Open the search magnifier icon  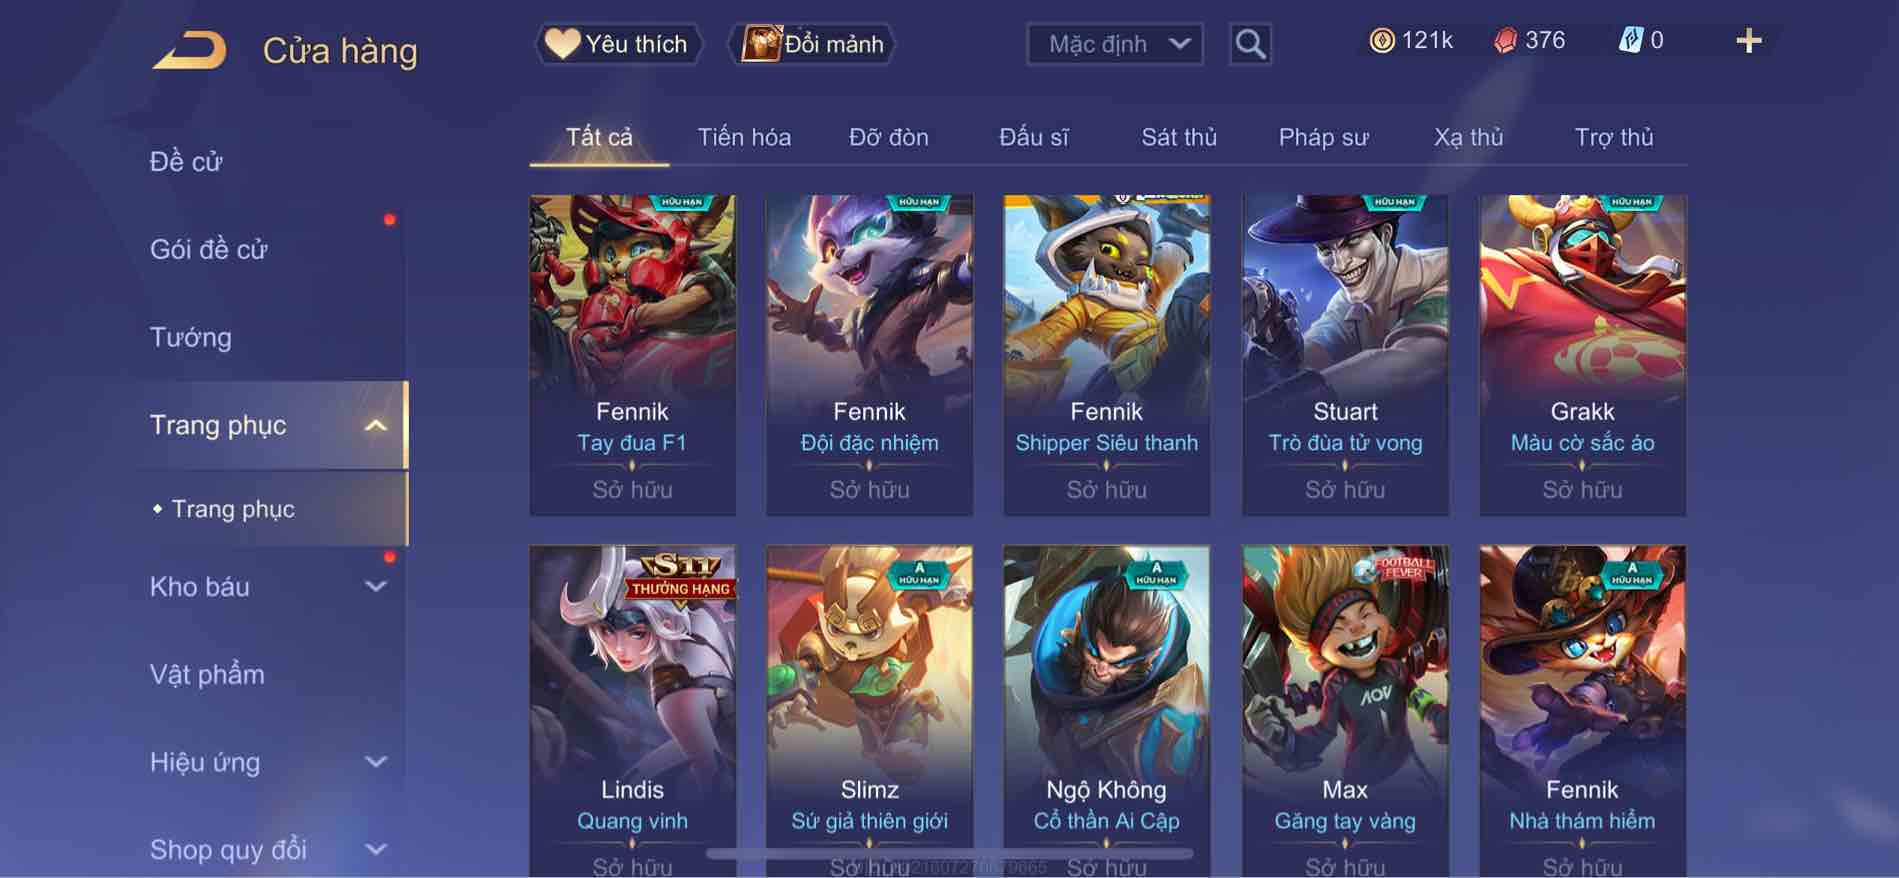point(1250,44)
